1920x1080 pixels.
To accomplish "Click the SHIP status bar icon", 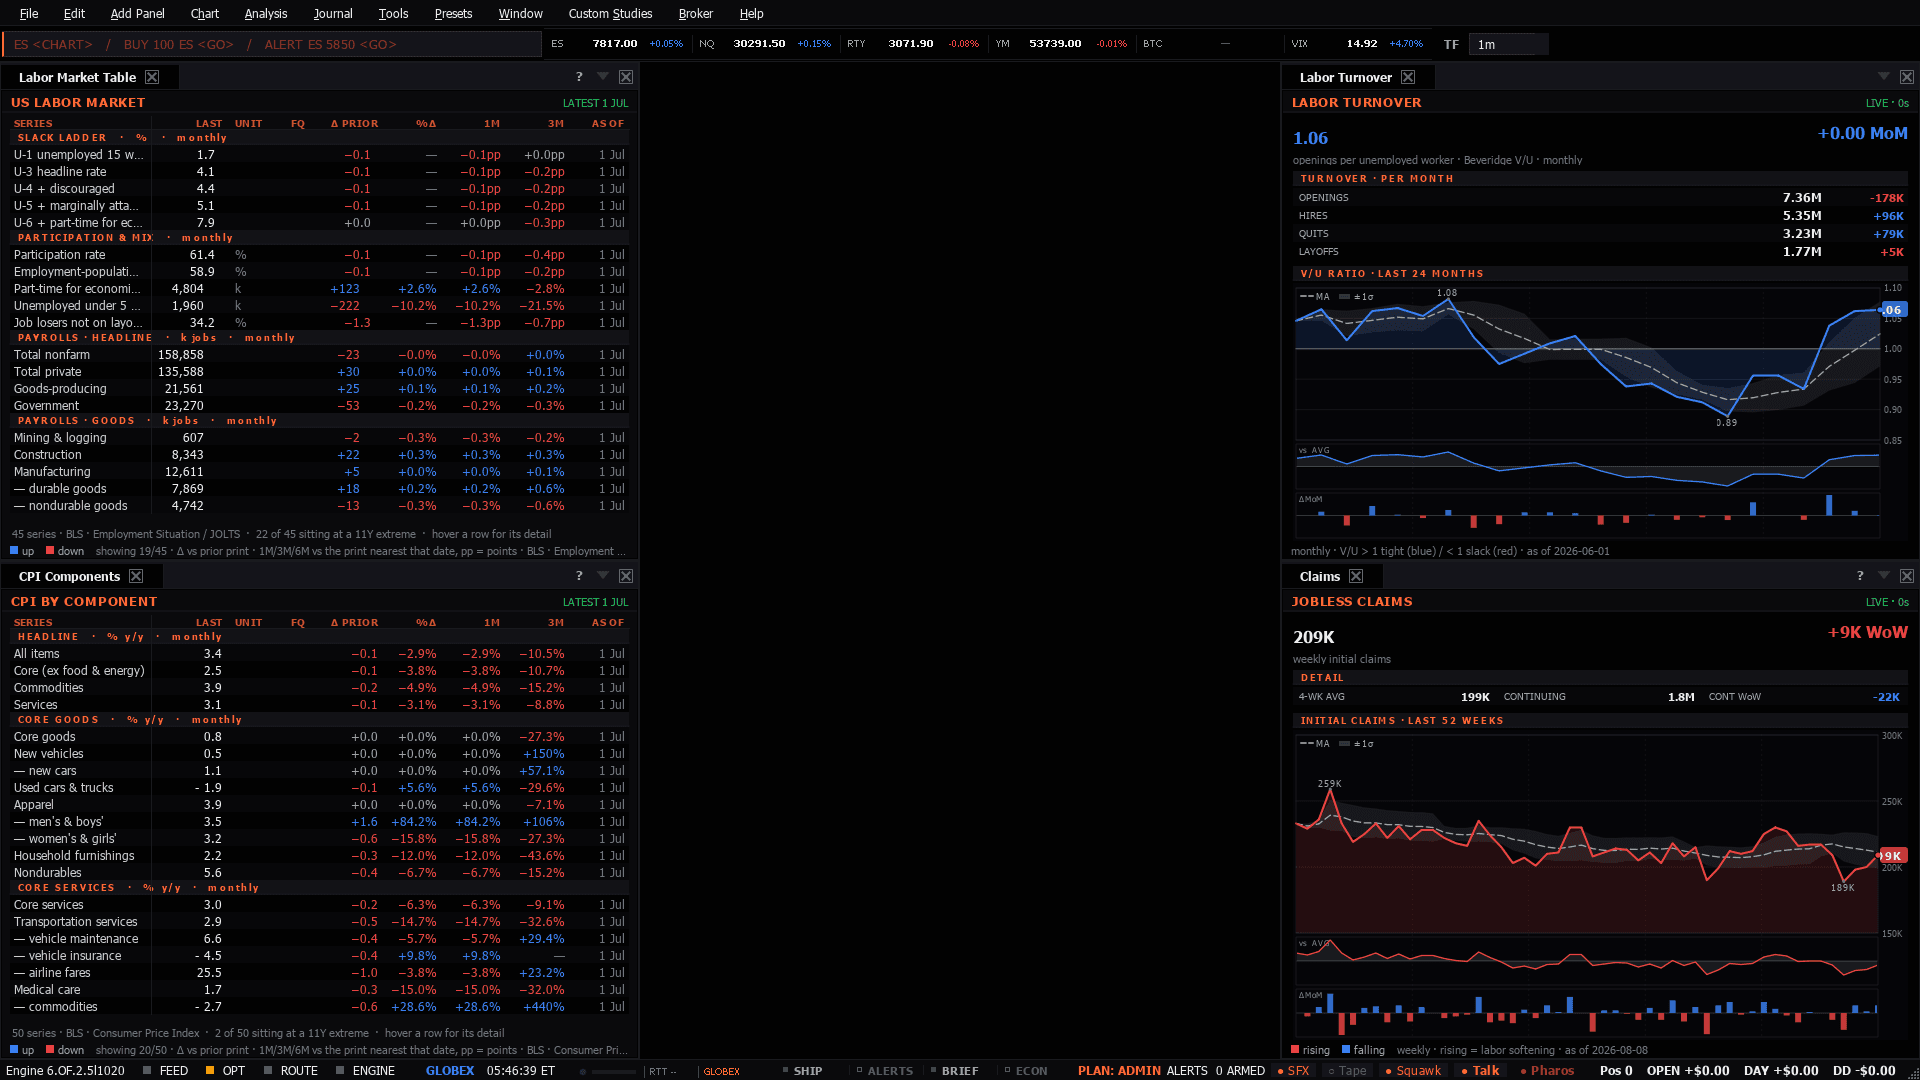I will (802, 1071).
